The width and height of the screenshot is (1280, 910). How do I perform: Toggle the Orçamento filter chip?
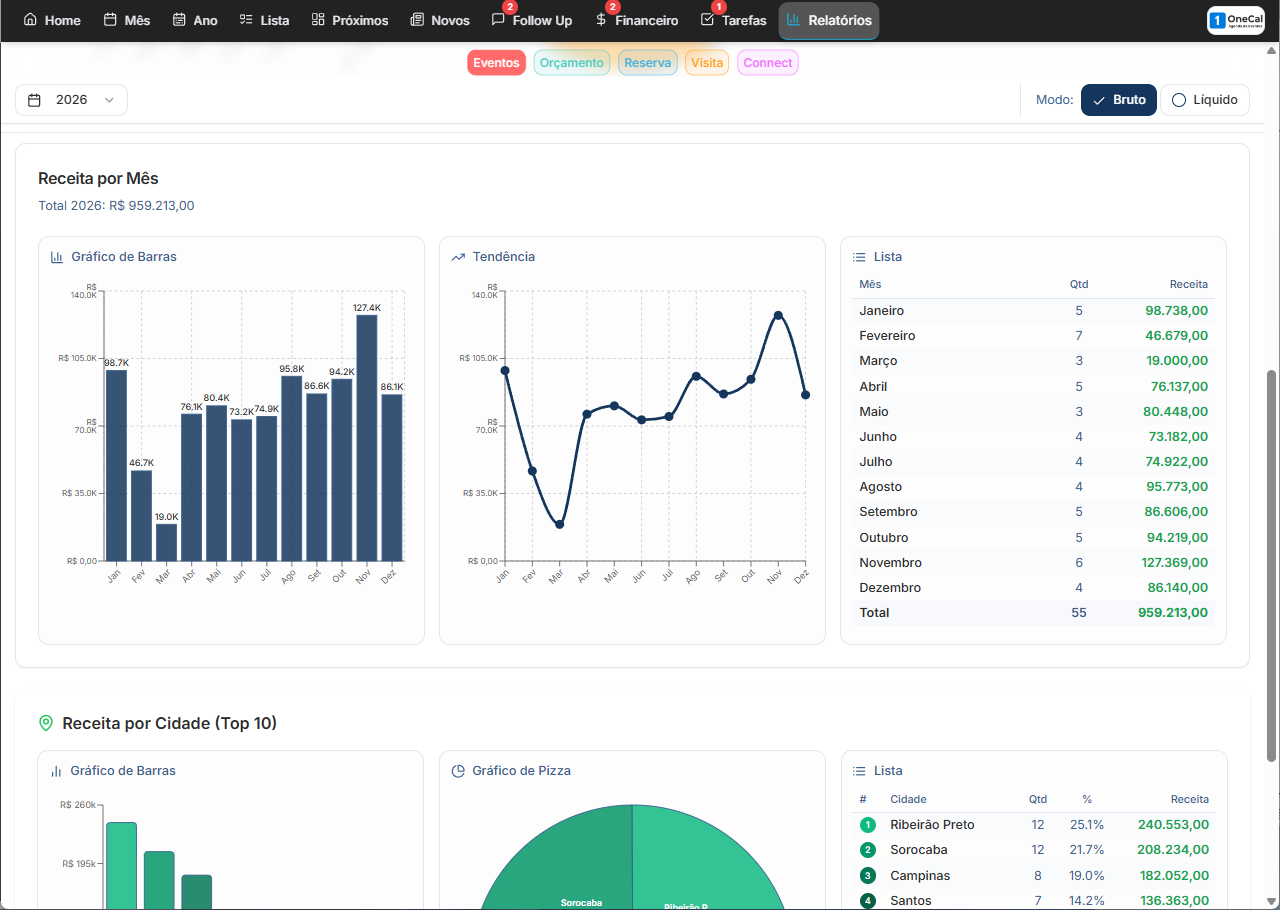coord(572,63)
